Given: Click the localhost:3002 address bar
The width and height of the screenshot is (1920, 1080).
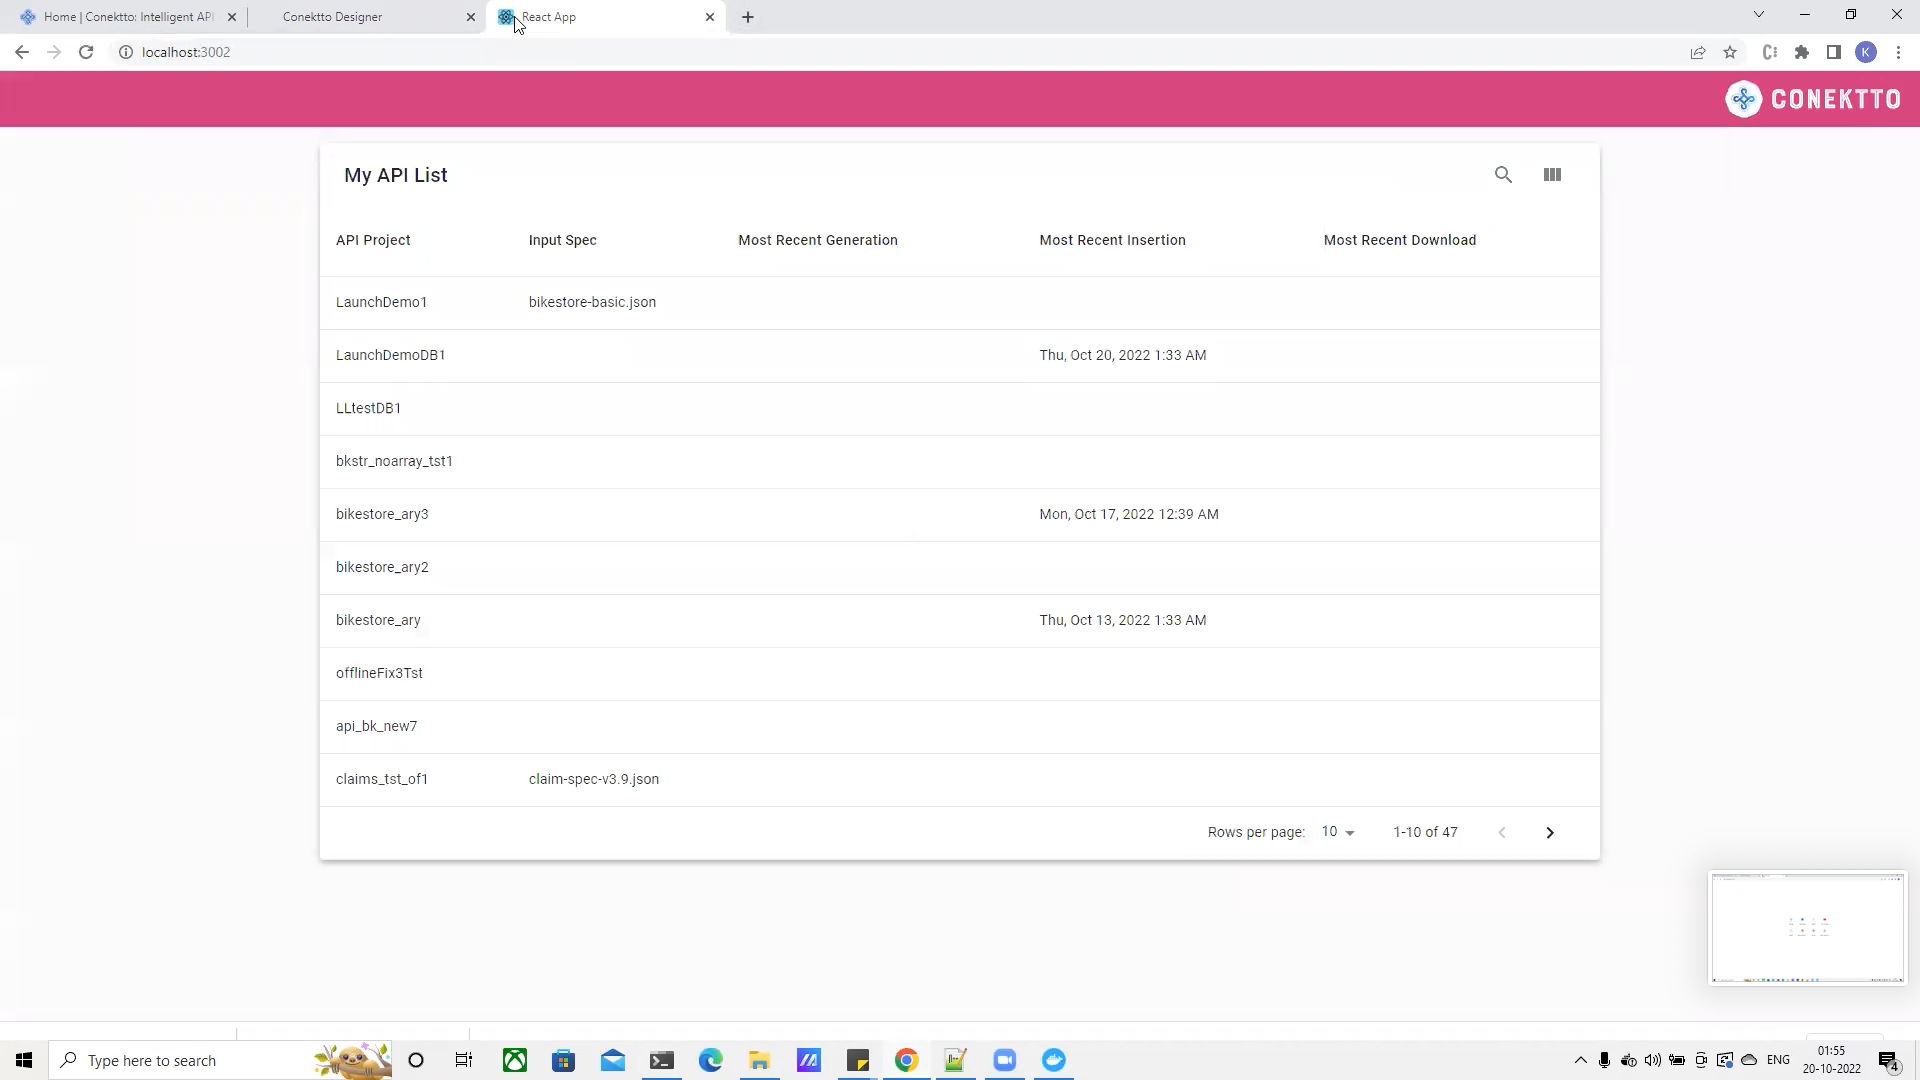Looking at the screenshot, I should [x=186, y=52].
